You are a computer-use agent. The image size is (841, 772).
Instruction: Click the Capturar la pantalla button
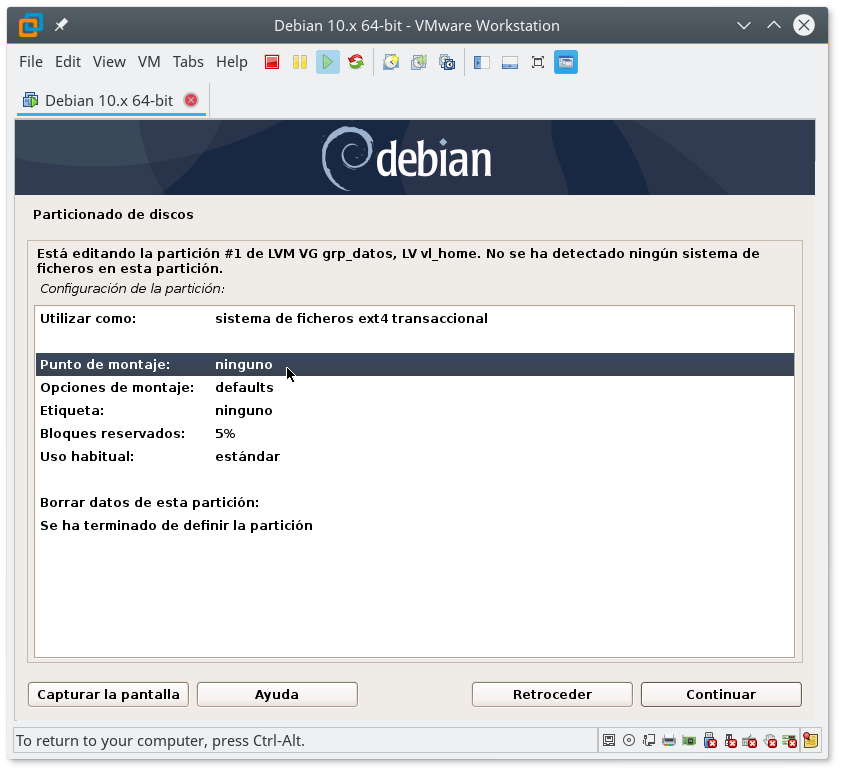(x=108, y=695)
